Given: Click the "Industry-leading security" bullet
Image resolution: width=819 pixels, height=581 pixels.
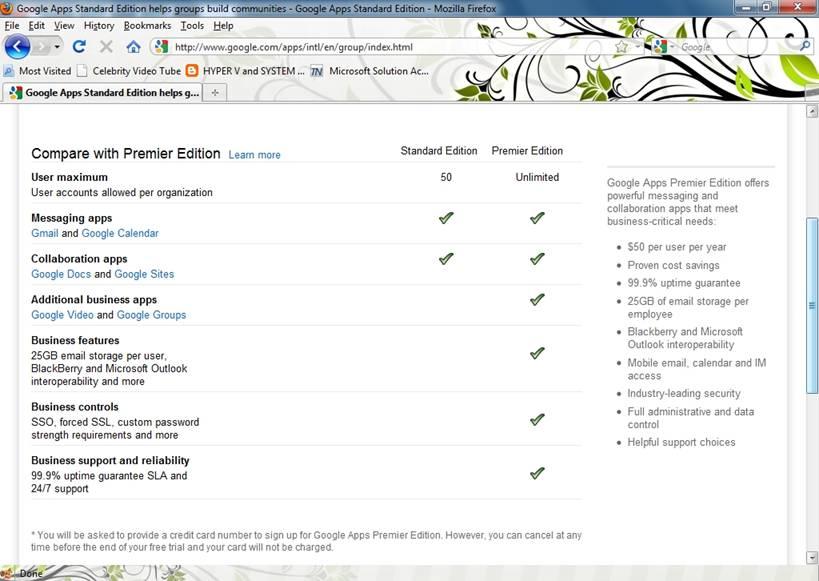Looking at the screenshot, I should [684, 393].
